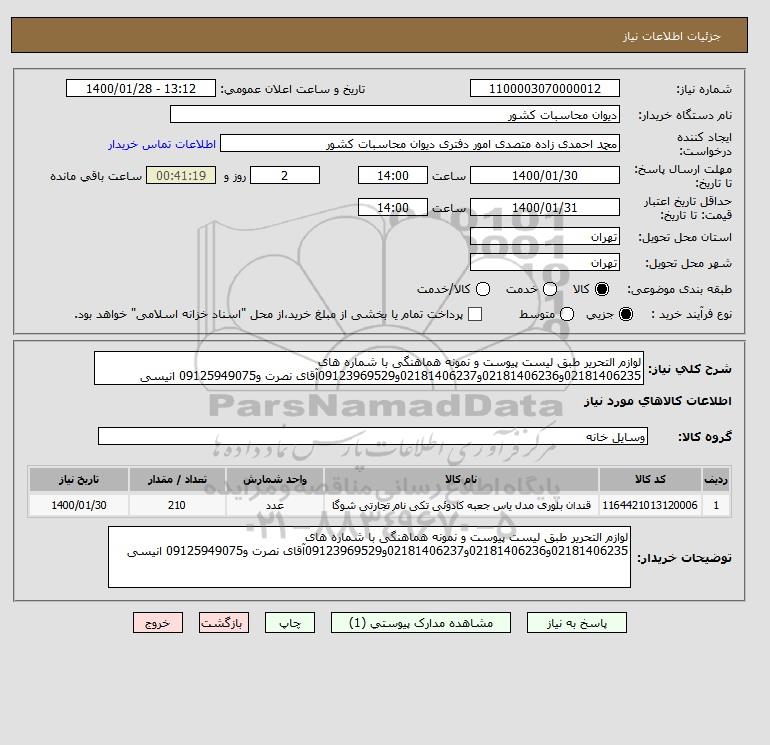Select the متوسط purchase type radio
This screenshot has height=745, width=770.
[x=567, y=314]
